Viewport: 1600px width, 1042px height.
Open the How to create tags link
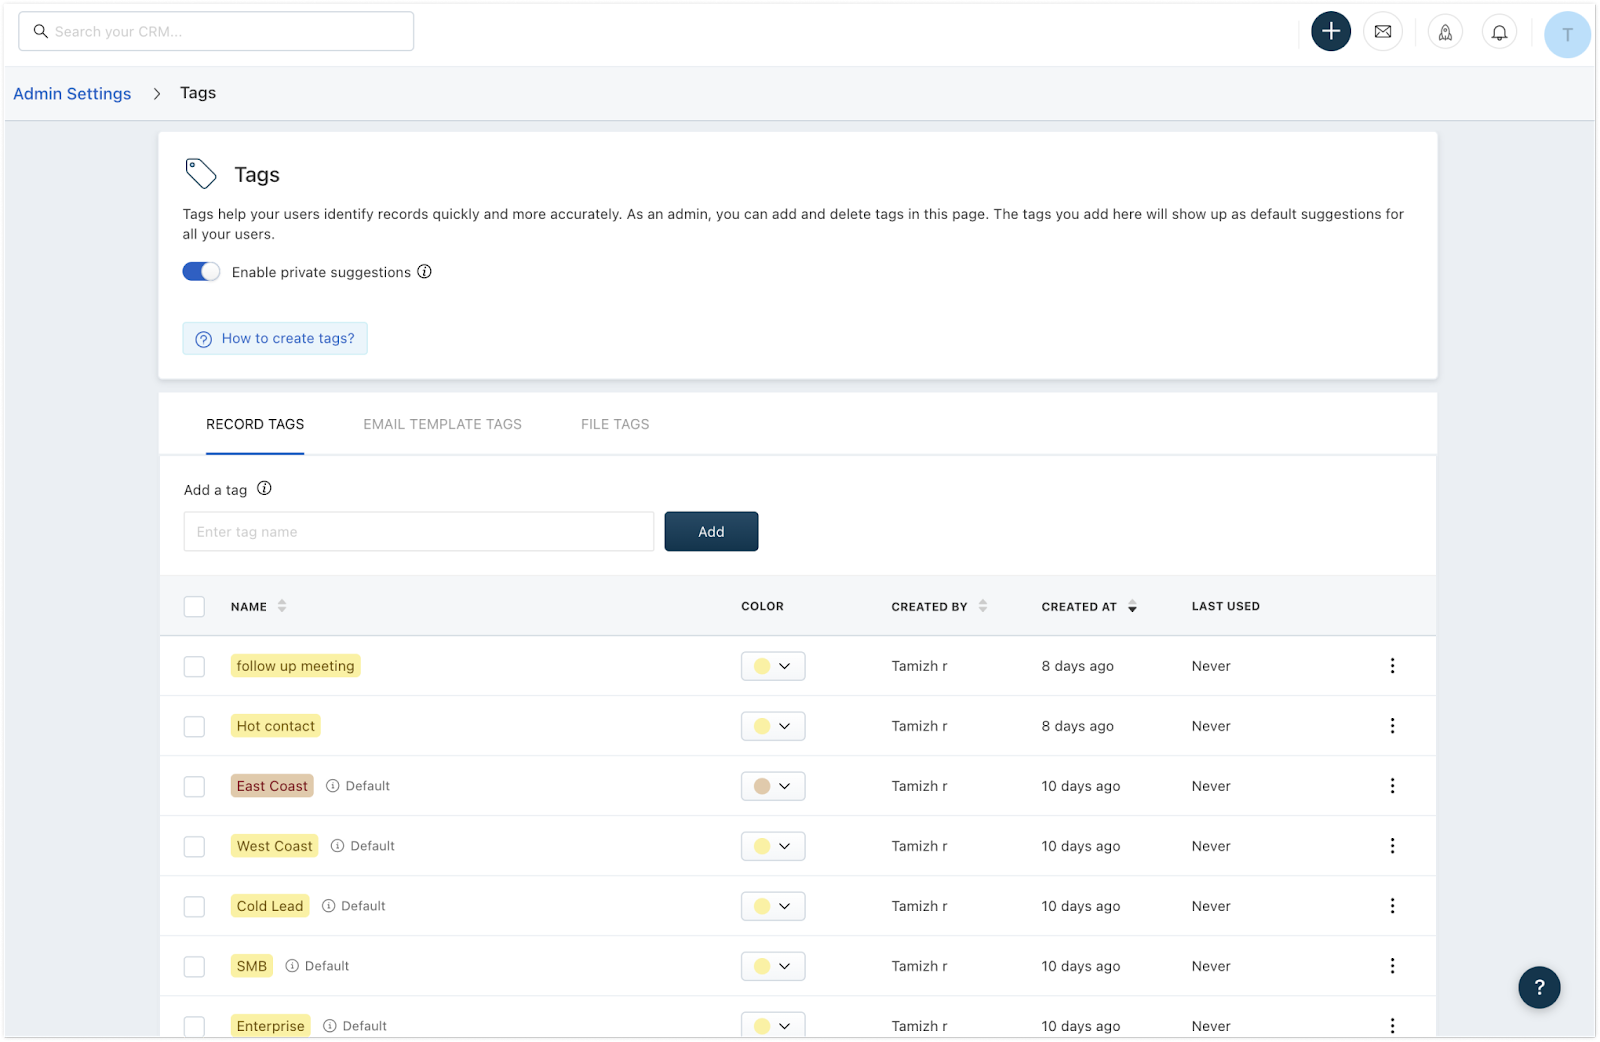(x=275, y=338)
